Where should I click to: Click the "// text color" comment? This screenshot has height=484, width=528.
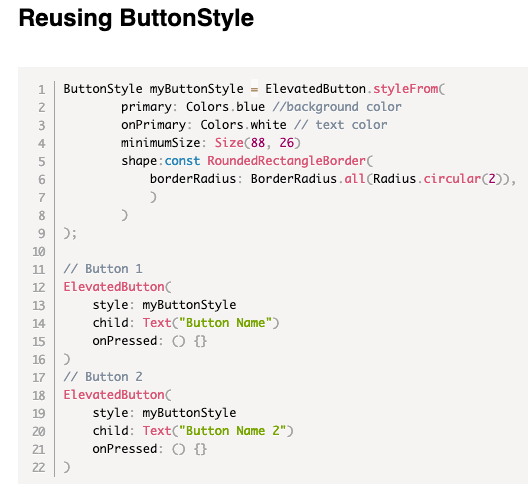pyautogui.click(x=340, y=125)
